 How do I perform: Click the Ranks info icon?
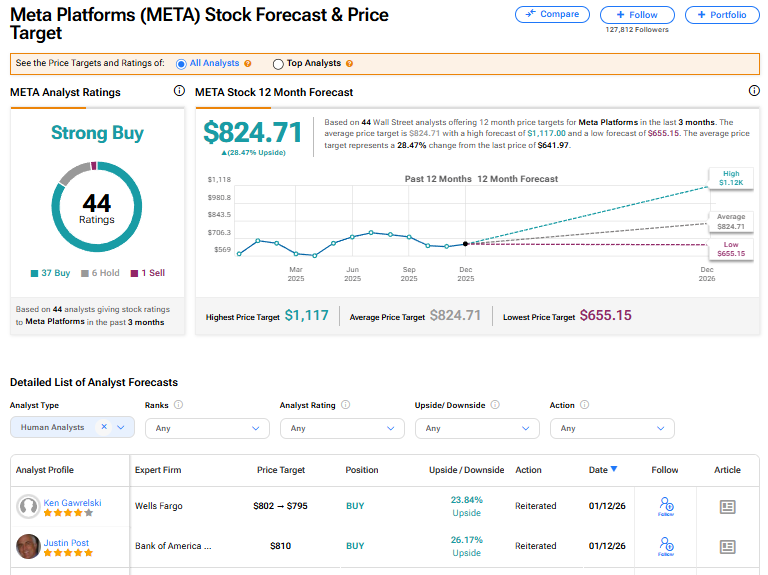[178, 405]
